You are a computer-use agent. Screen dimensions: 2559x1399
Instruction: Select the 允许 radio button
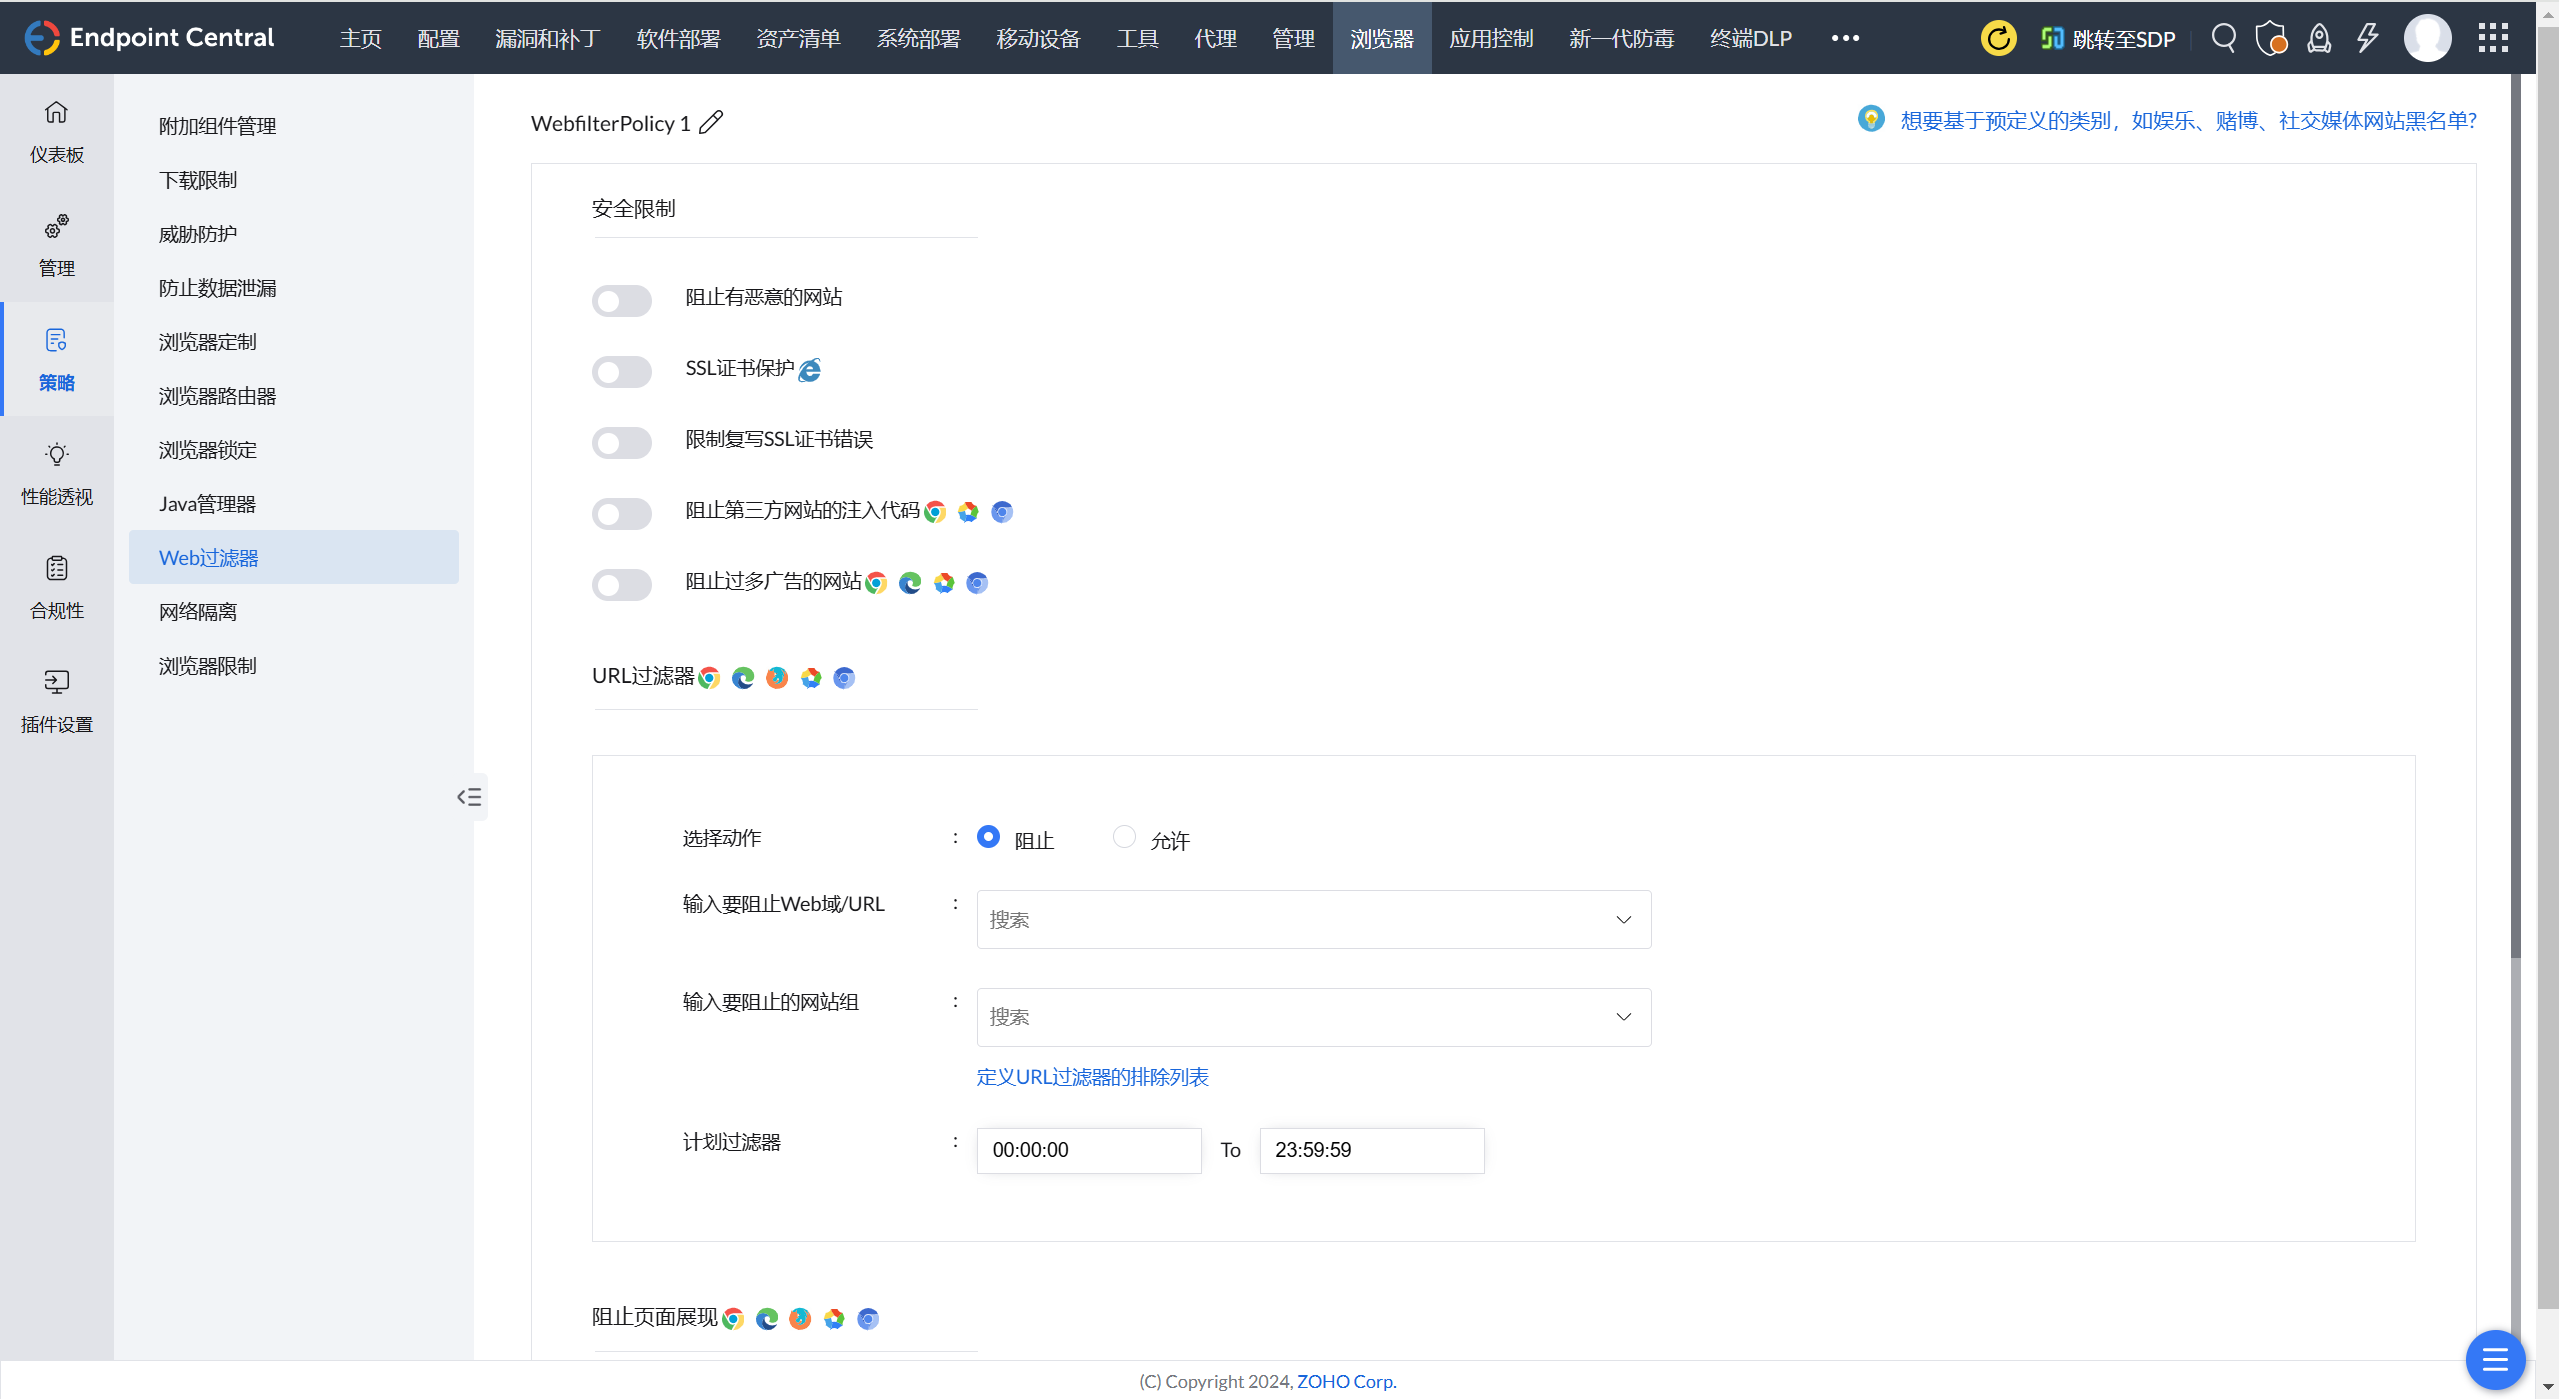point(1124,836)
